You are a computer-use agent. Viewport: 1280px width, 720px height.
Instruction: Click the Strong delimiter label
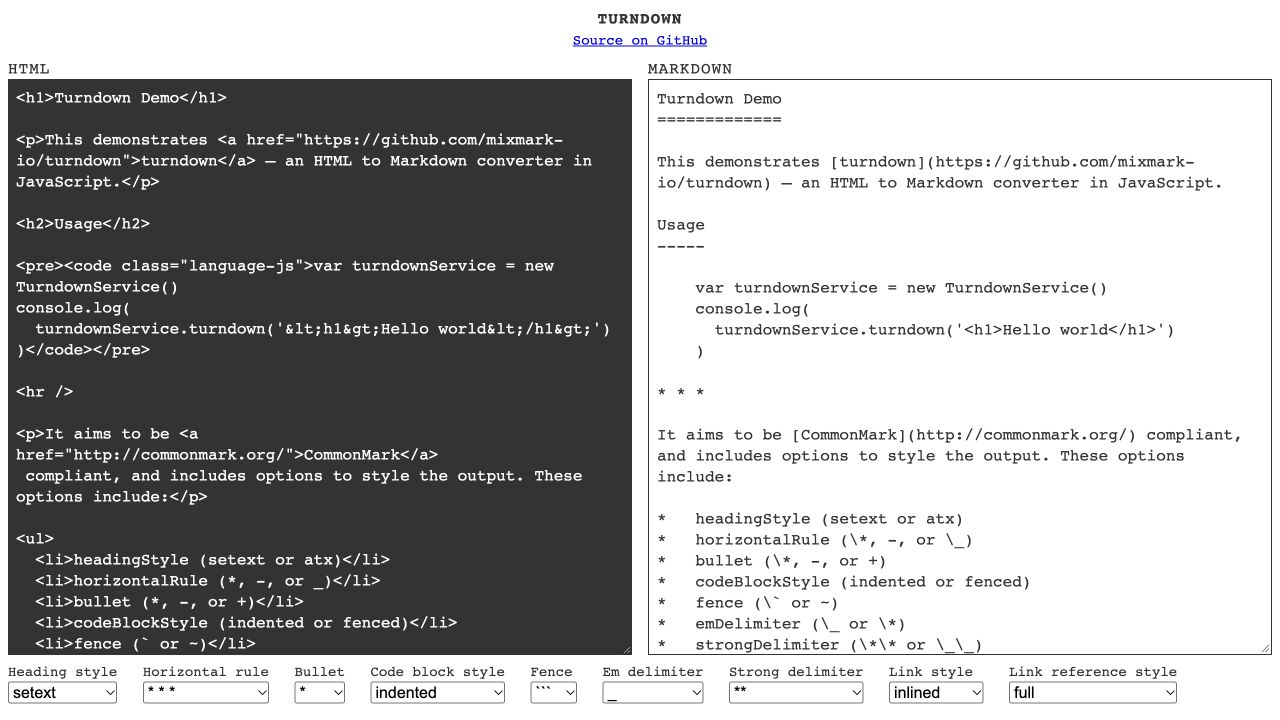[x=796, y=672]
